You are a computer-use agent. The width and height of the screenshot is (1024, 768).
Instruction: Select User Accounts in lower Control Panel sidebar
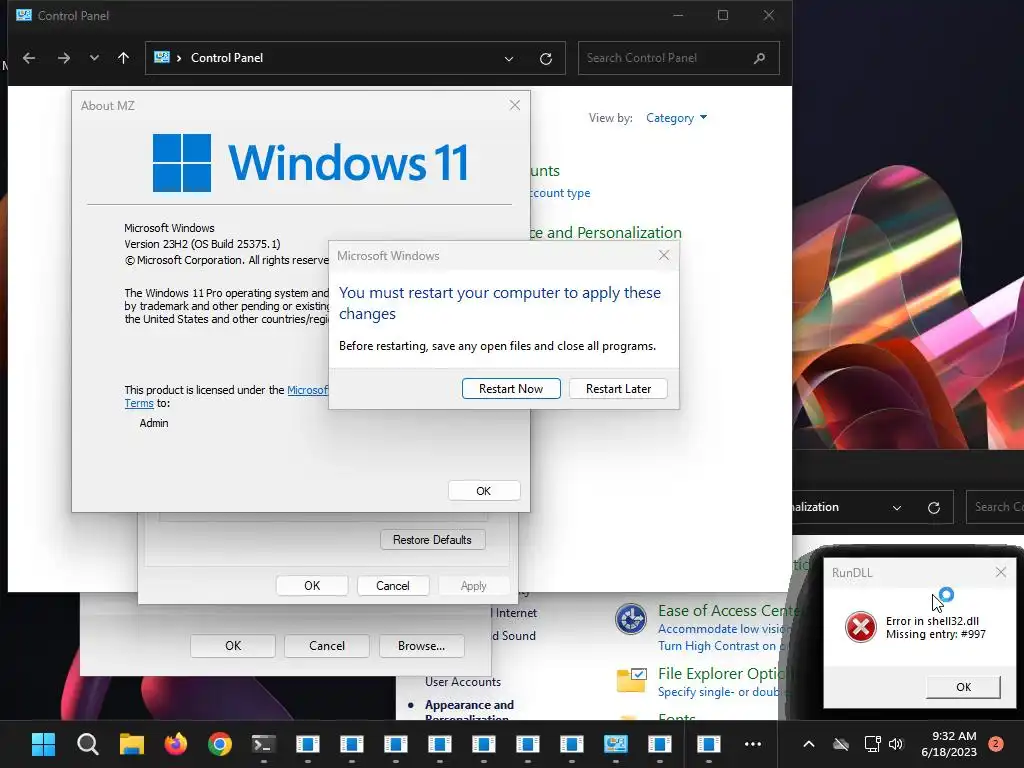463,682
